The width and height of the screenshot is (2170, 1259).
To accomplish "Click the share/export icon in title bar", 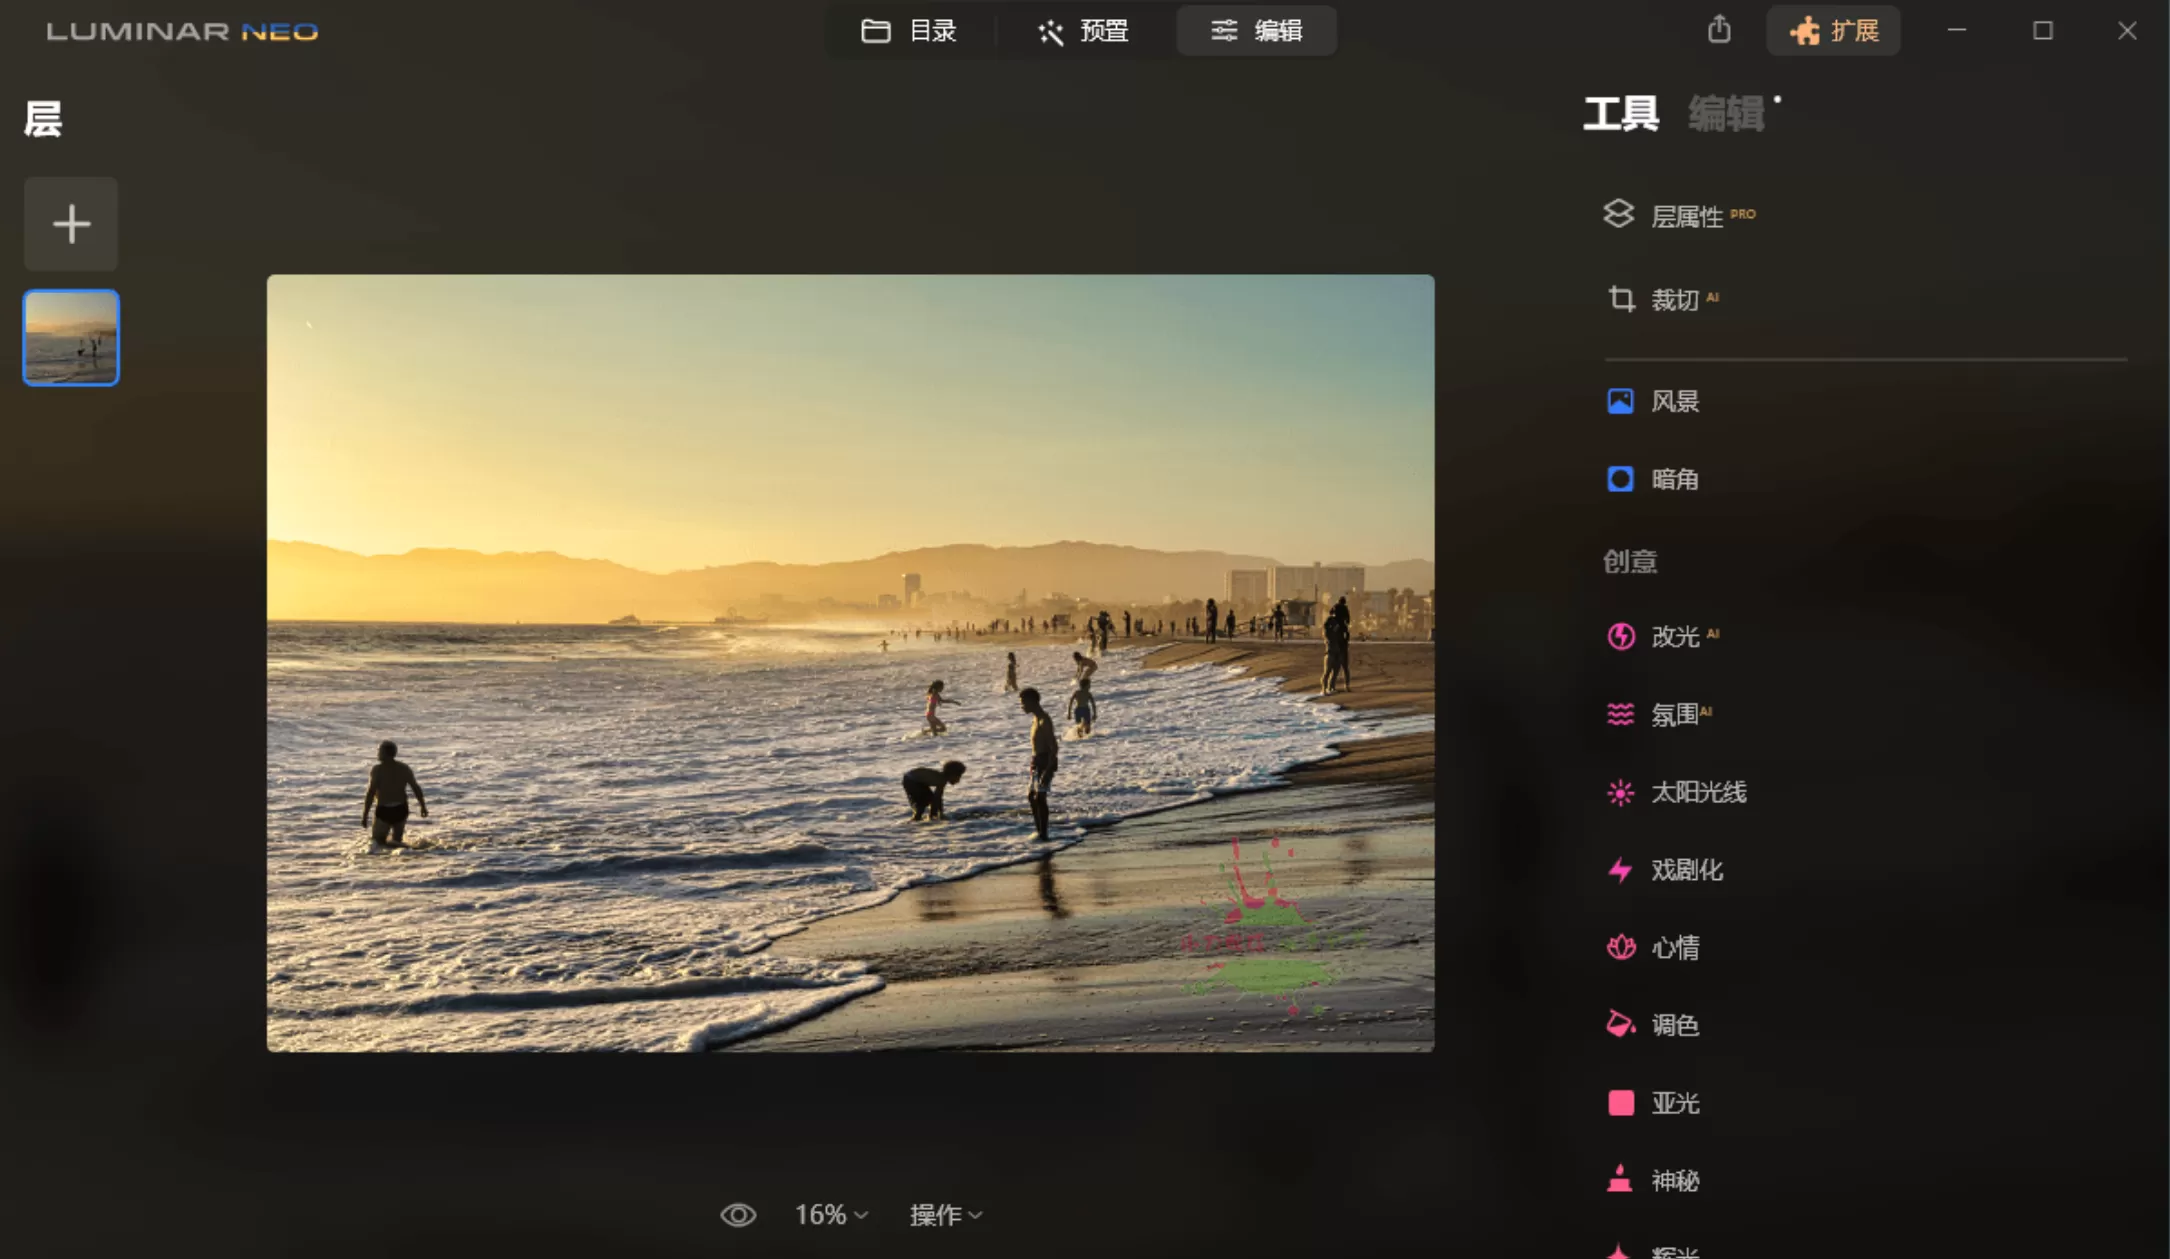I will pyautogui.click(x=1719, y=30).
